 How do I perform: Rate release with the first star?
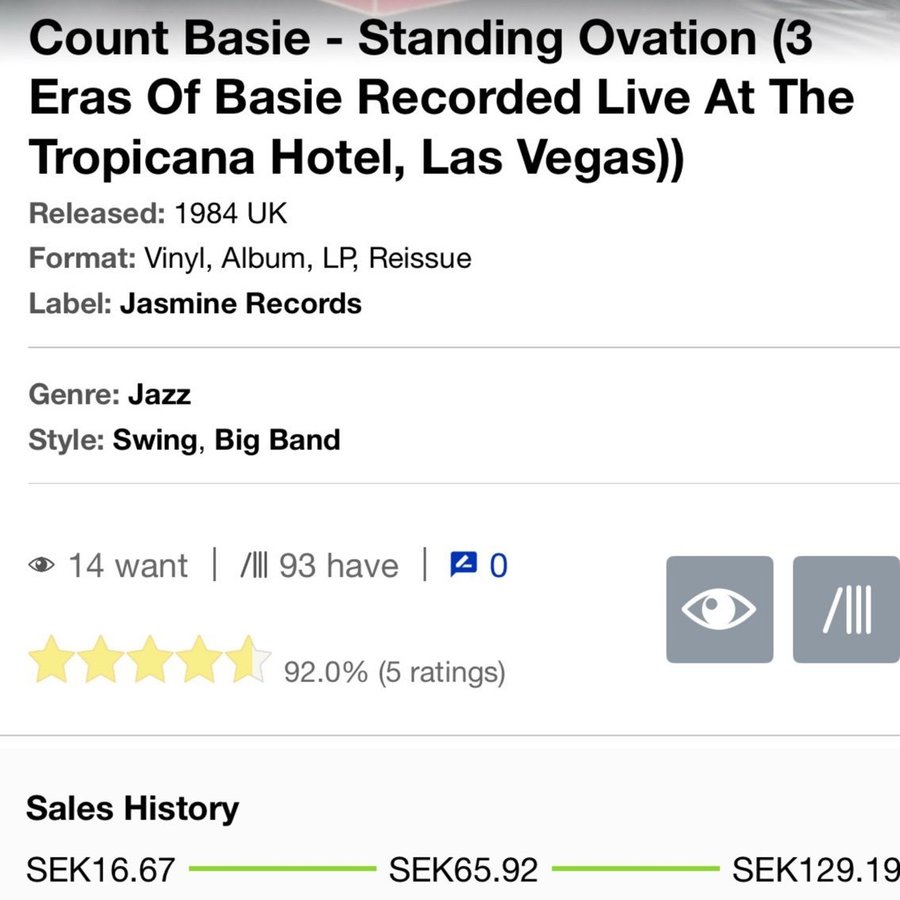(x=52, y=660)
